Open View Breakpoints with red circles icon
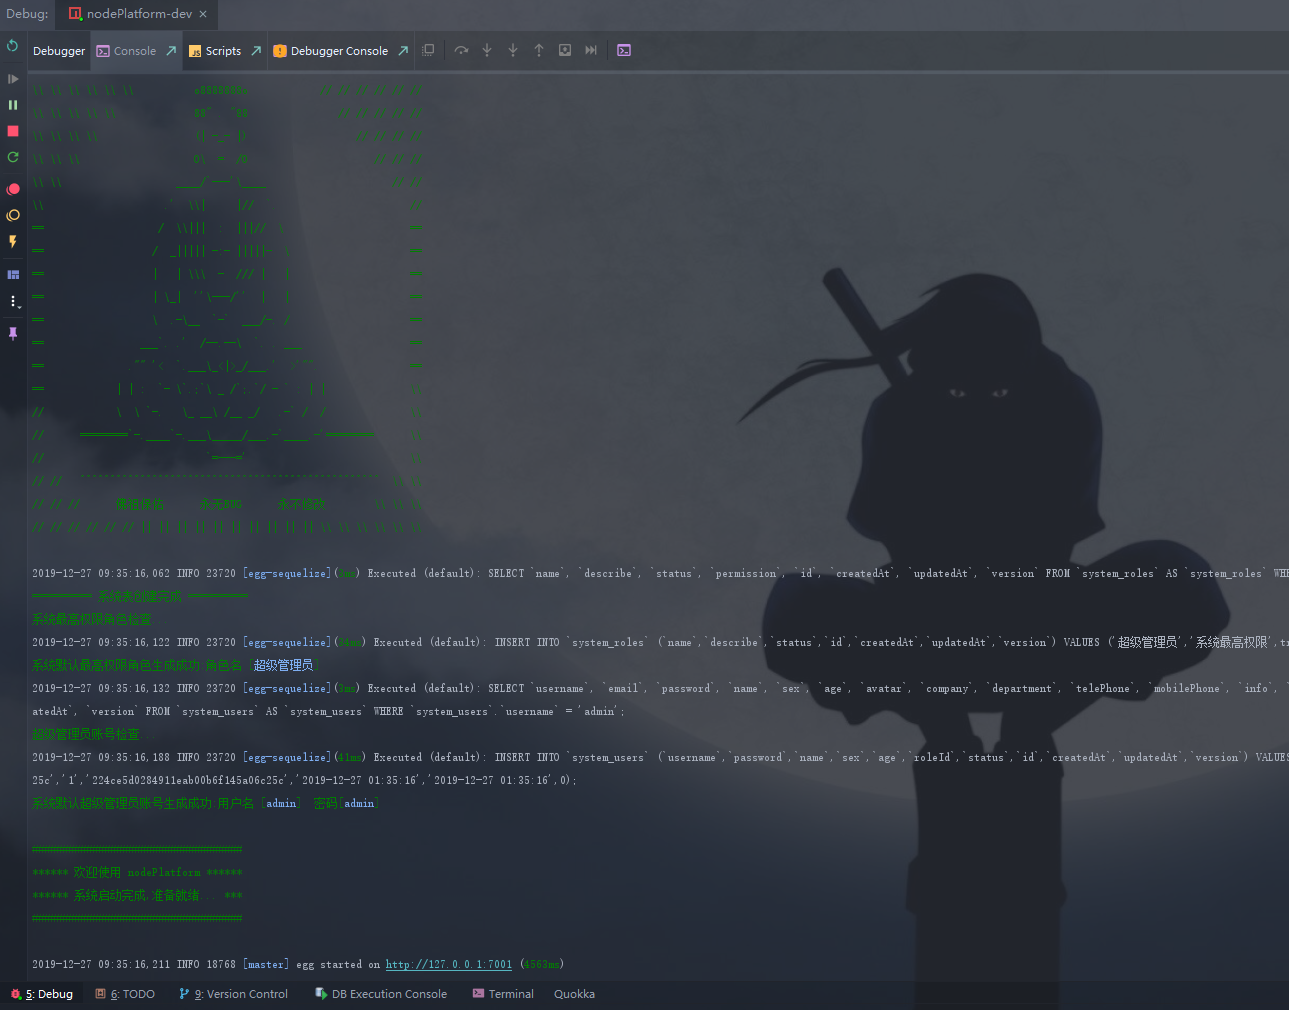Viewport: 1289px width, 1010px height. tap(13, 189)
